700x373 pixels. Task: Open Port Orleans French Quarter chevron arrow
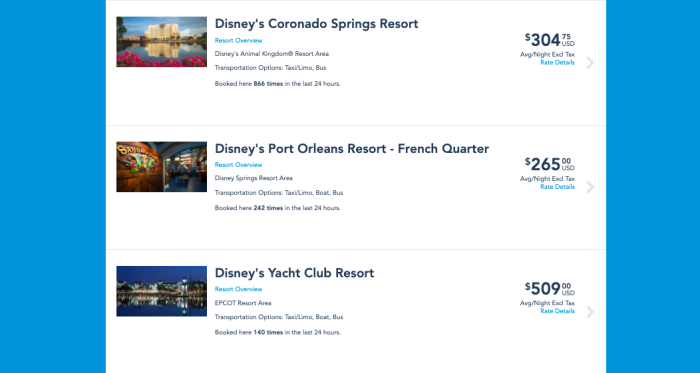[x=590, y=187]
